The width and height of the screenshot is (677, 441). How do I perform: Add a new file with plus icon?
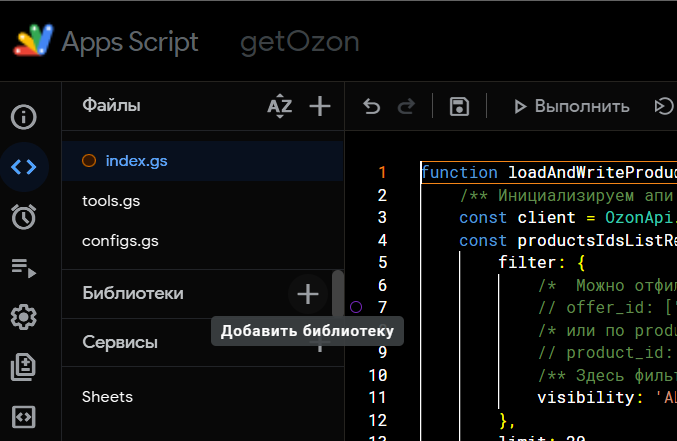(319, 106)
